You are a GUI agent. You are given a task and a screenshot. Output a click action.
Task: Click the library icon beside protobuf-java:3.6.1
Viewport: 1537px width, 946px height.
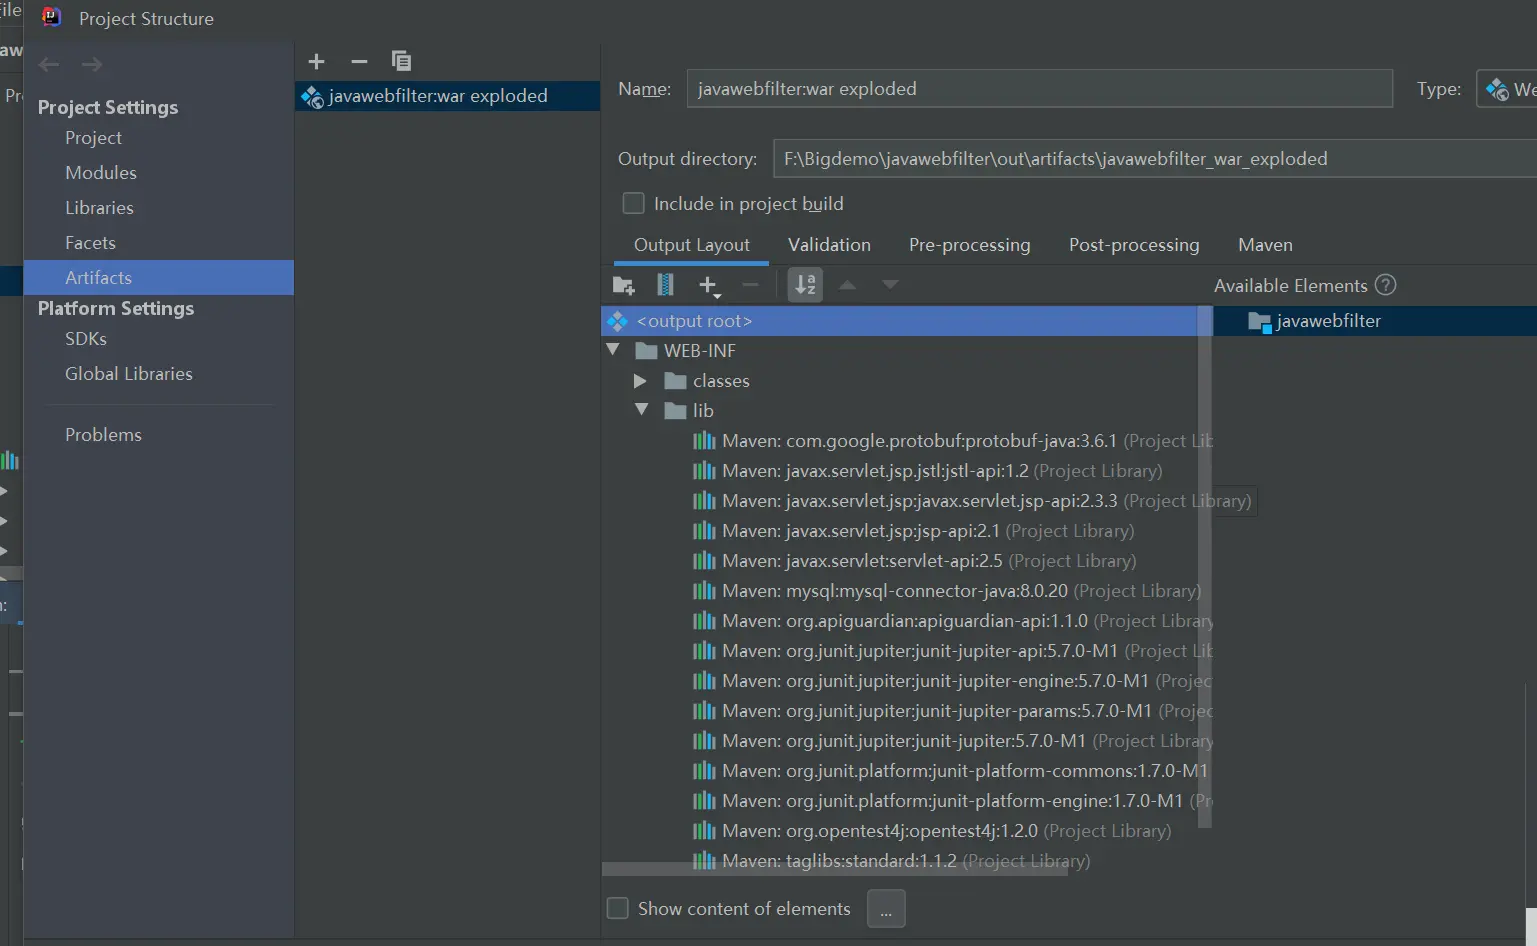click(704, 441)
